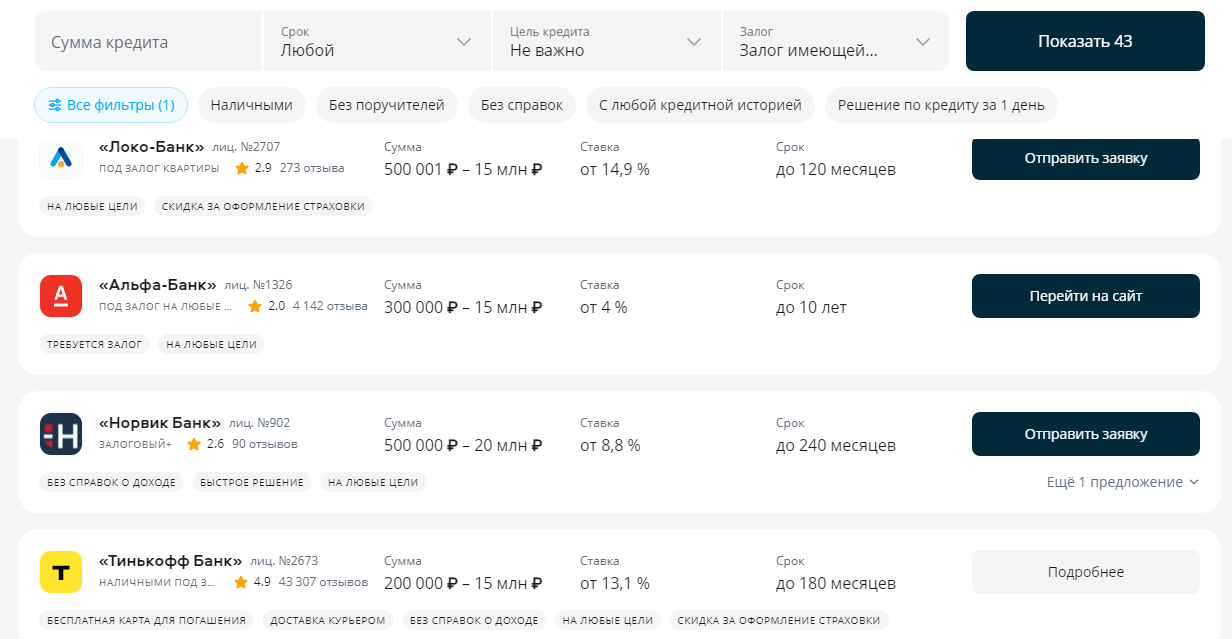The height and width of the screenshot is (639, 1232).
Task: Click the Alfa-Bank red logo icon
Action: click(x=61, y=295)
